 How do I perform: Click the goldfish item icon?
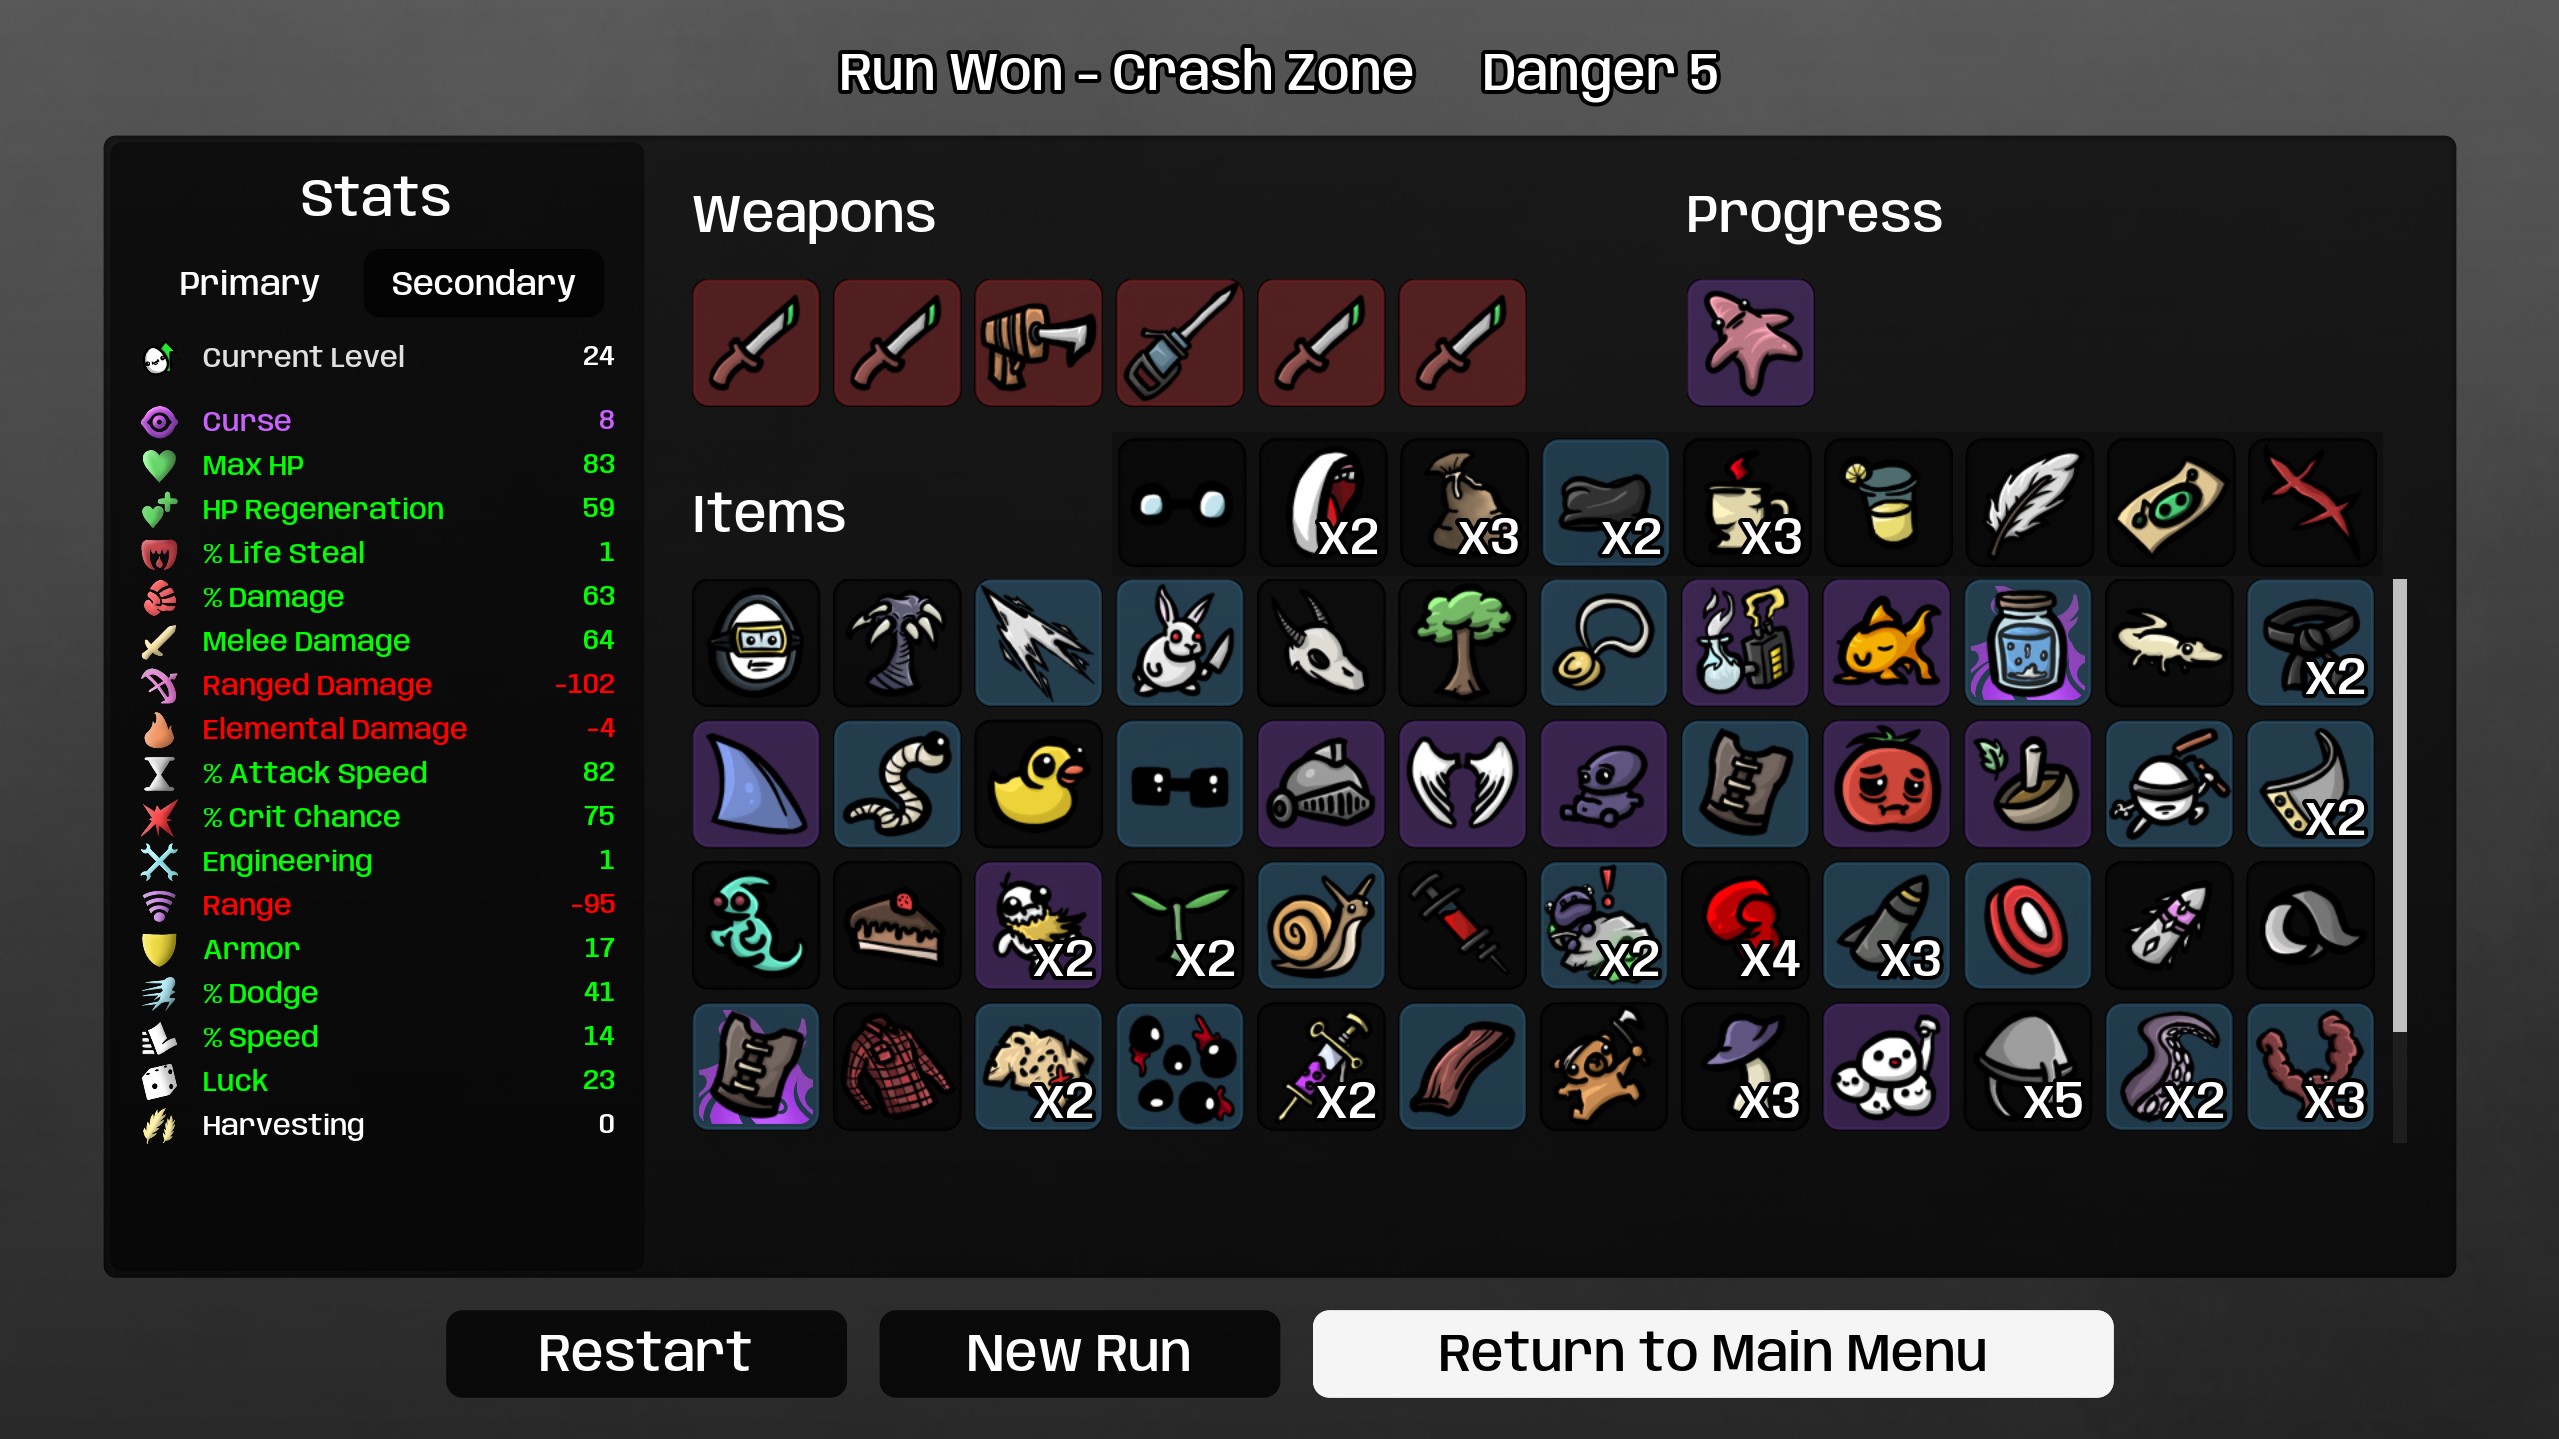(x=1886, y=643)
